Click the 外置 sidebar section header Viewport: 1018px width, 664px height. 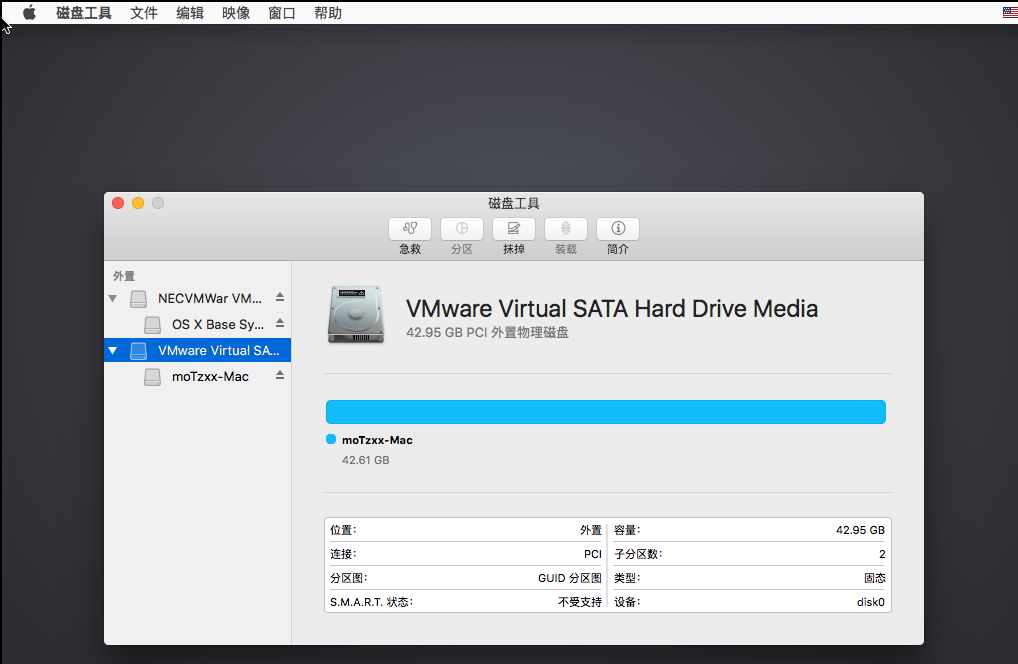coord(124,276)
